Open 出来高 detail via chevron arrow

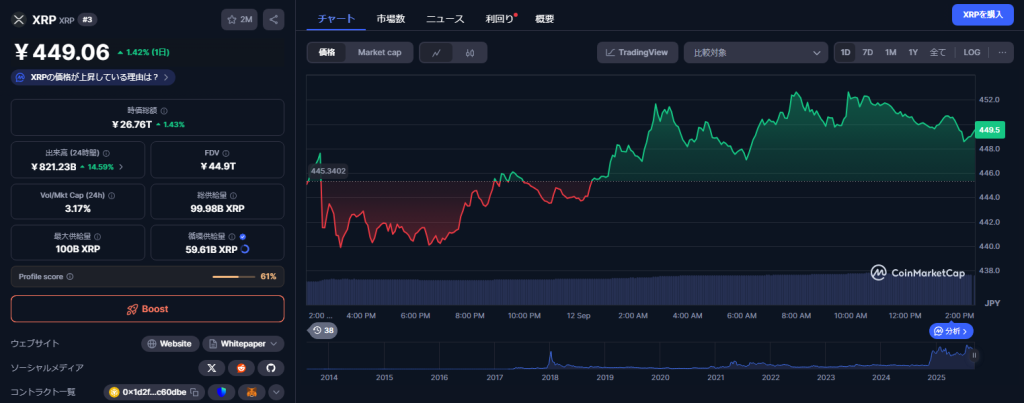121,167
